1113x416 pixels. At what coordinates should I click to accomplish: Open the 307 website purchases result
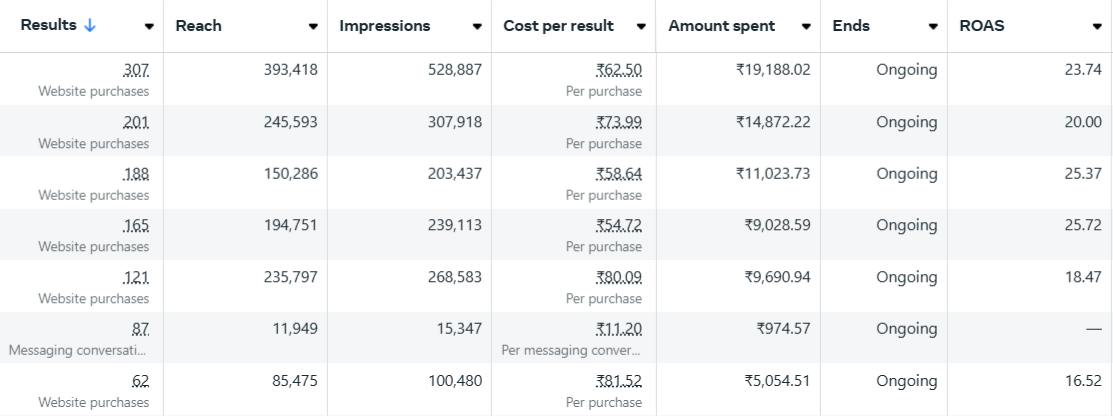[x=136, y=70]
